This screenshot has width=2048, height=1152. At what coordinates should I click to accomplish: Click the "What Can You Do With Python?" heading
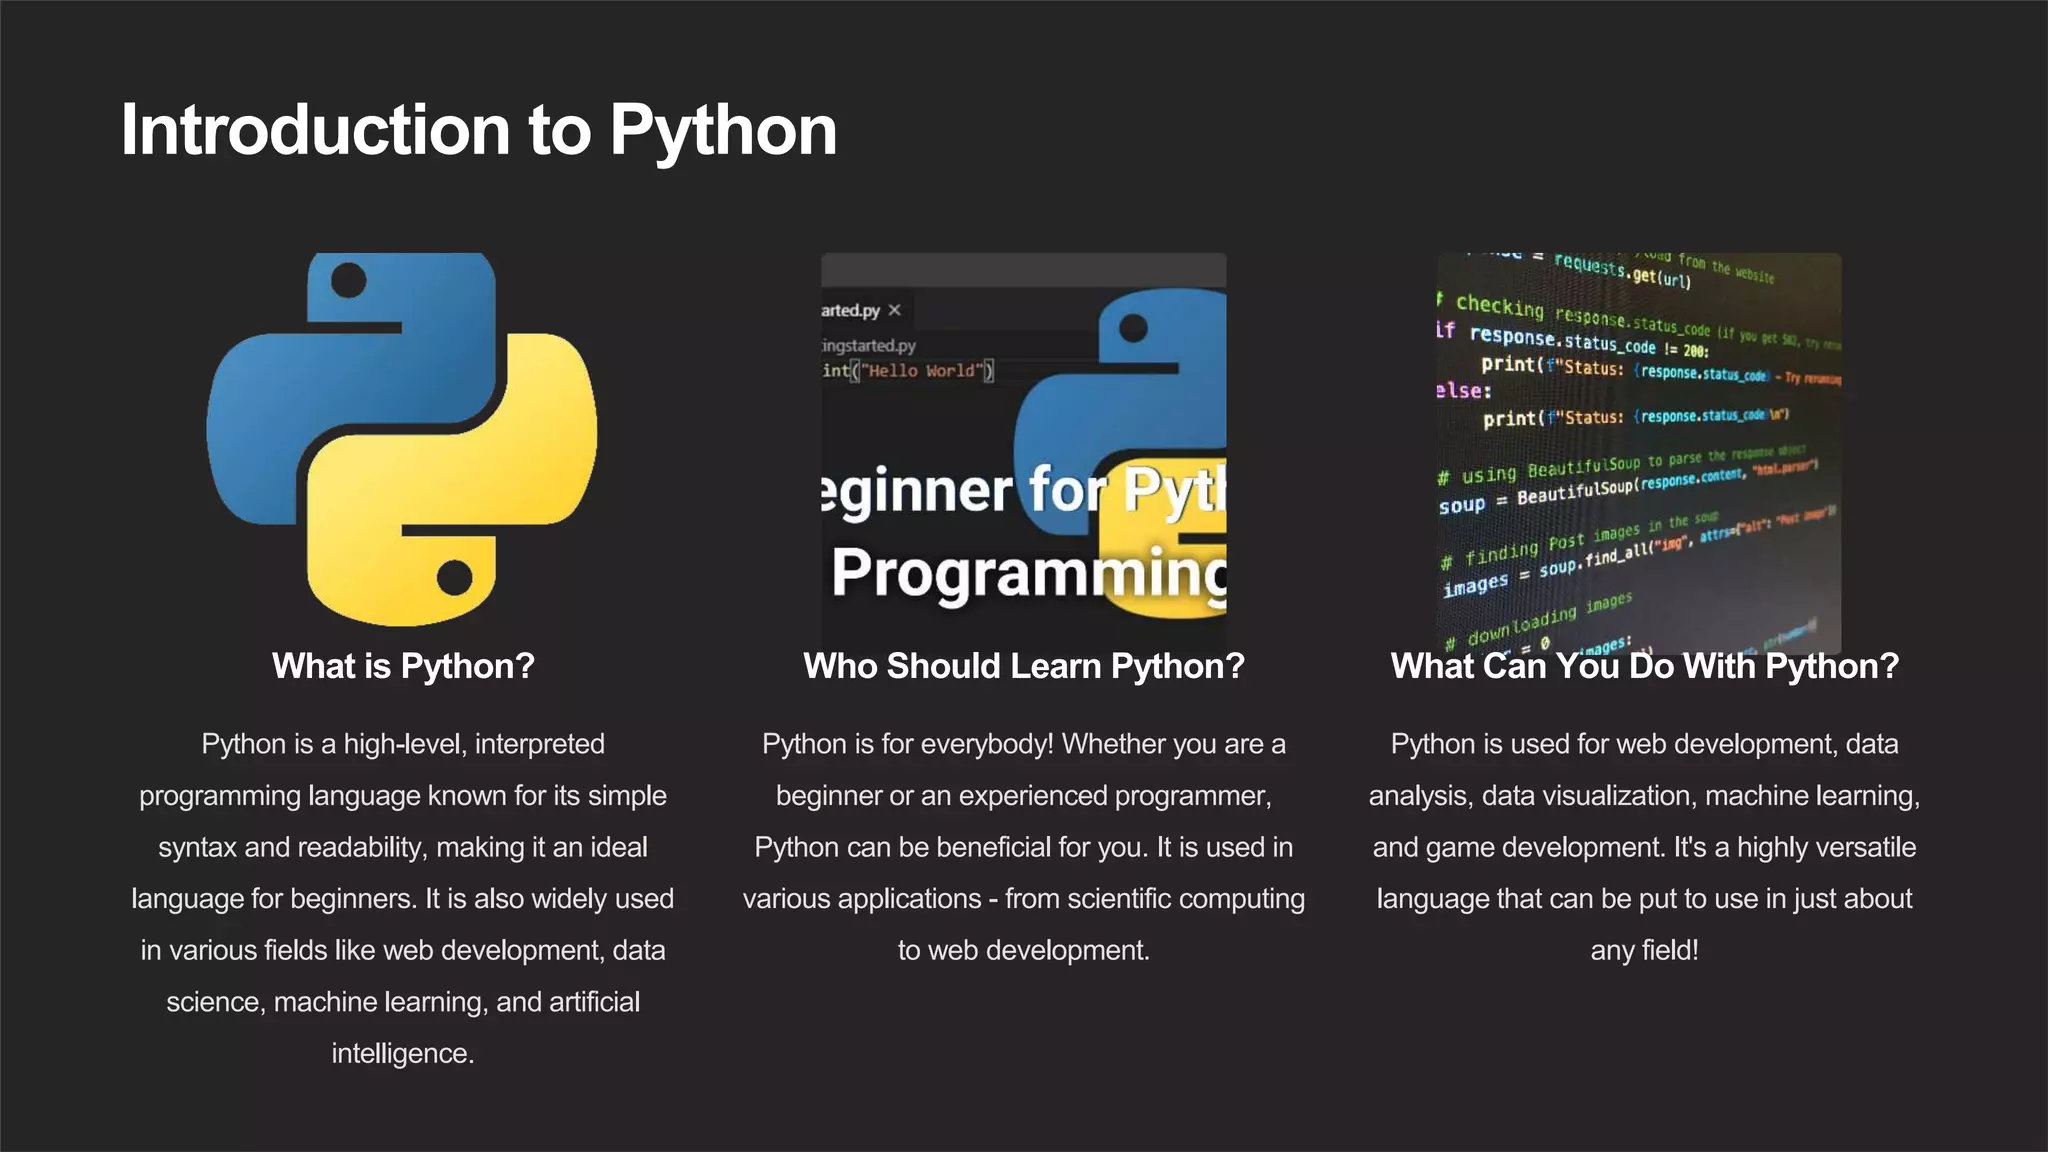pos(1644,666)
